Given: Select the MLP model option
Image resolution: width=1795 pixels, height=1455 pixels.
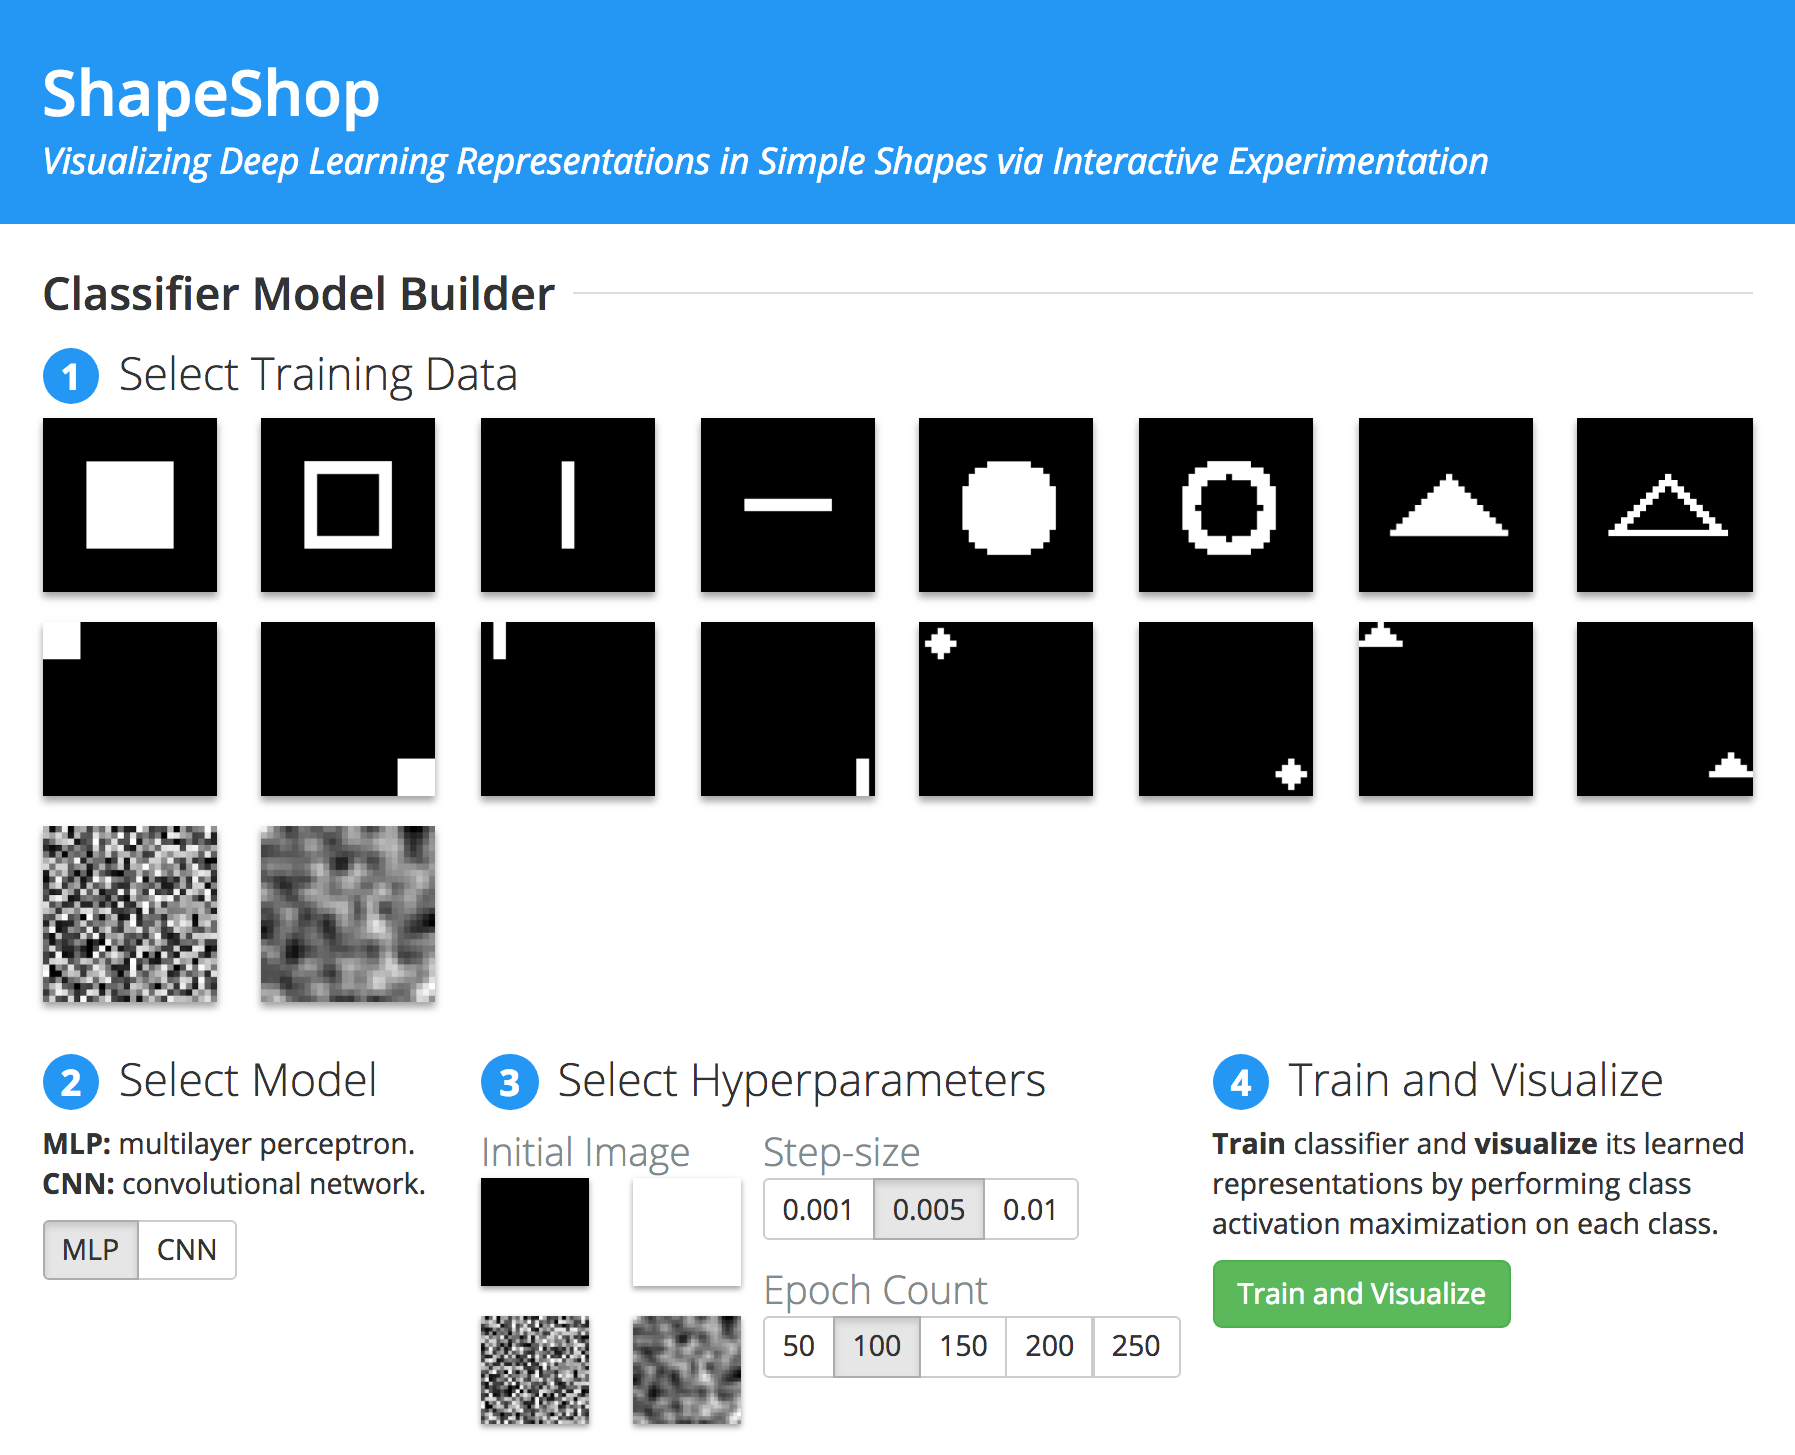Looking at the screenshot, I should 91,1250.
